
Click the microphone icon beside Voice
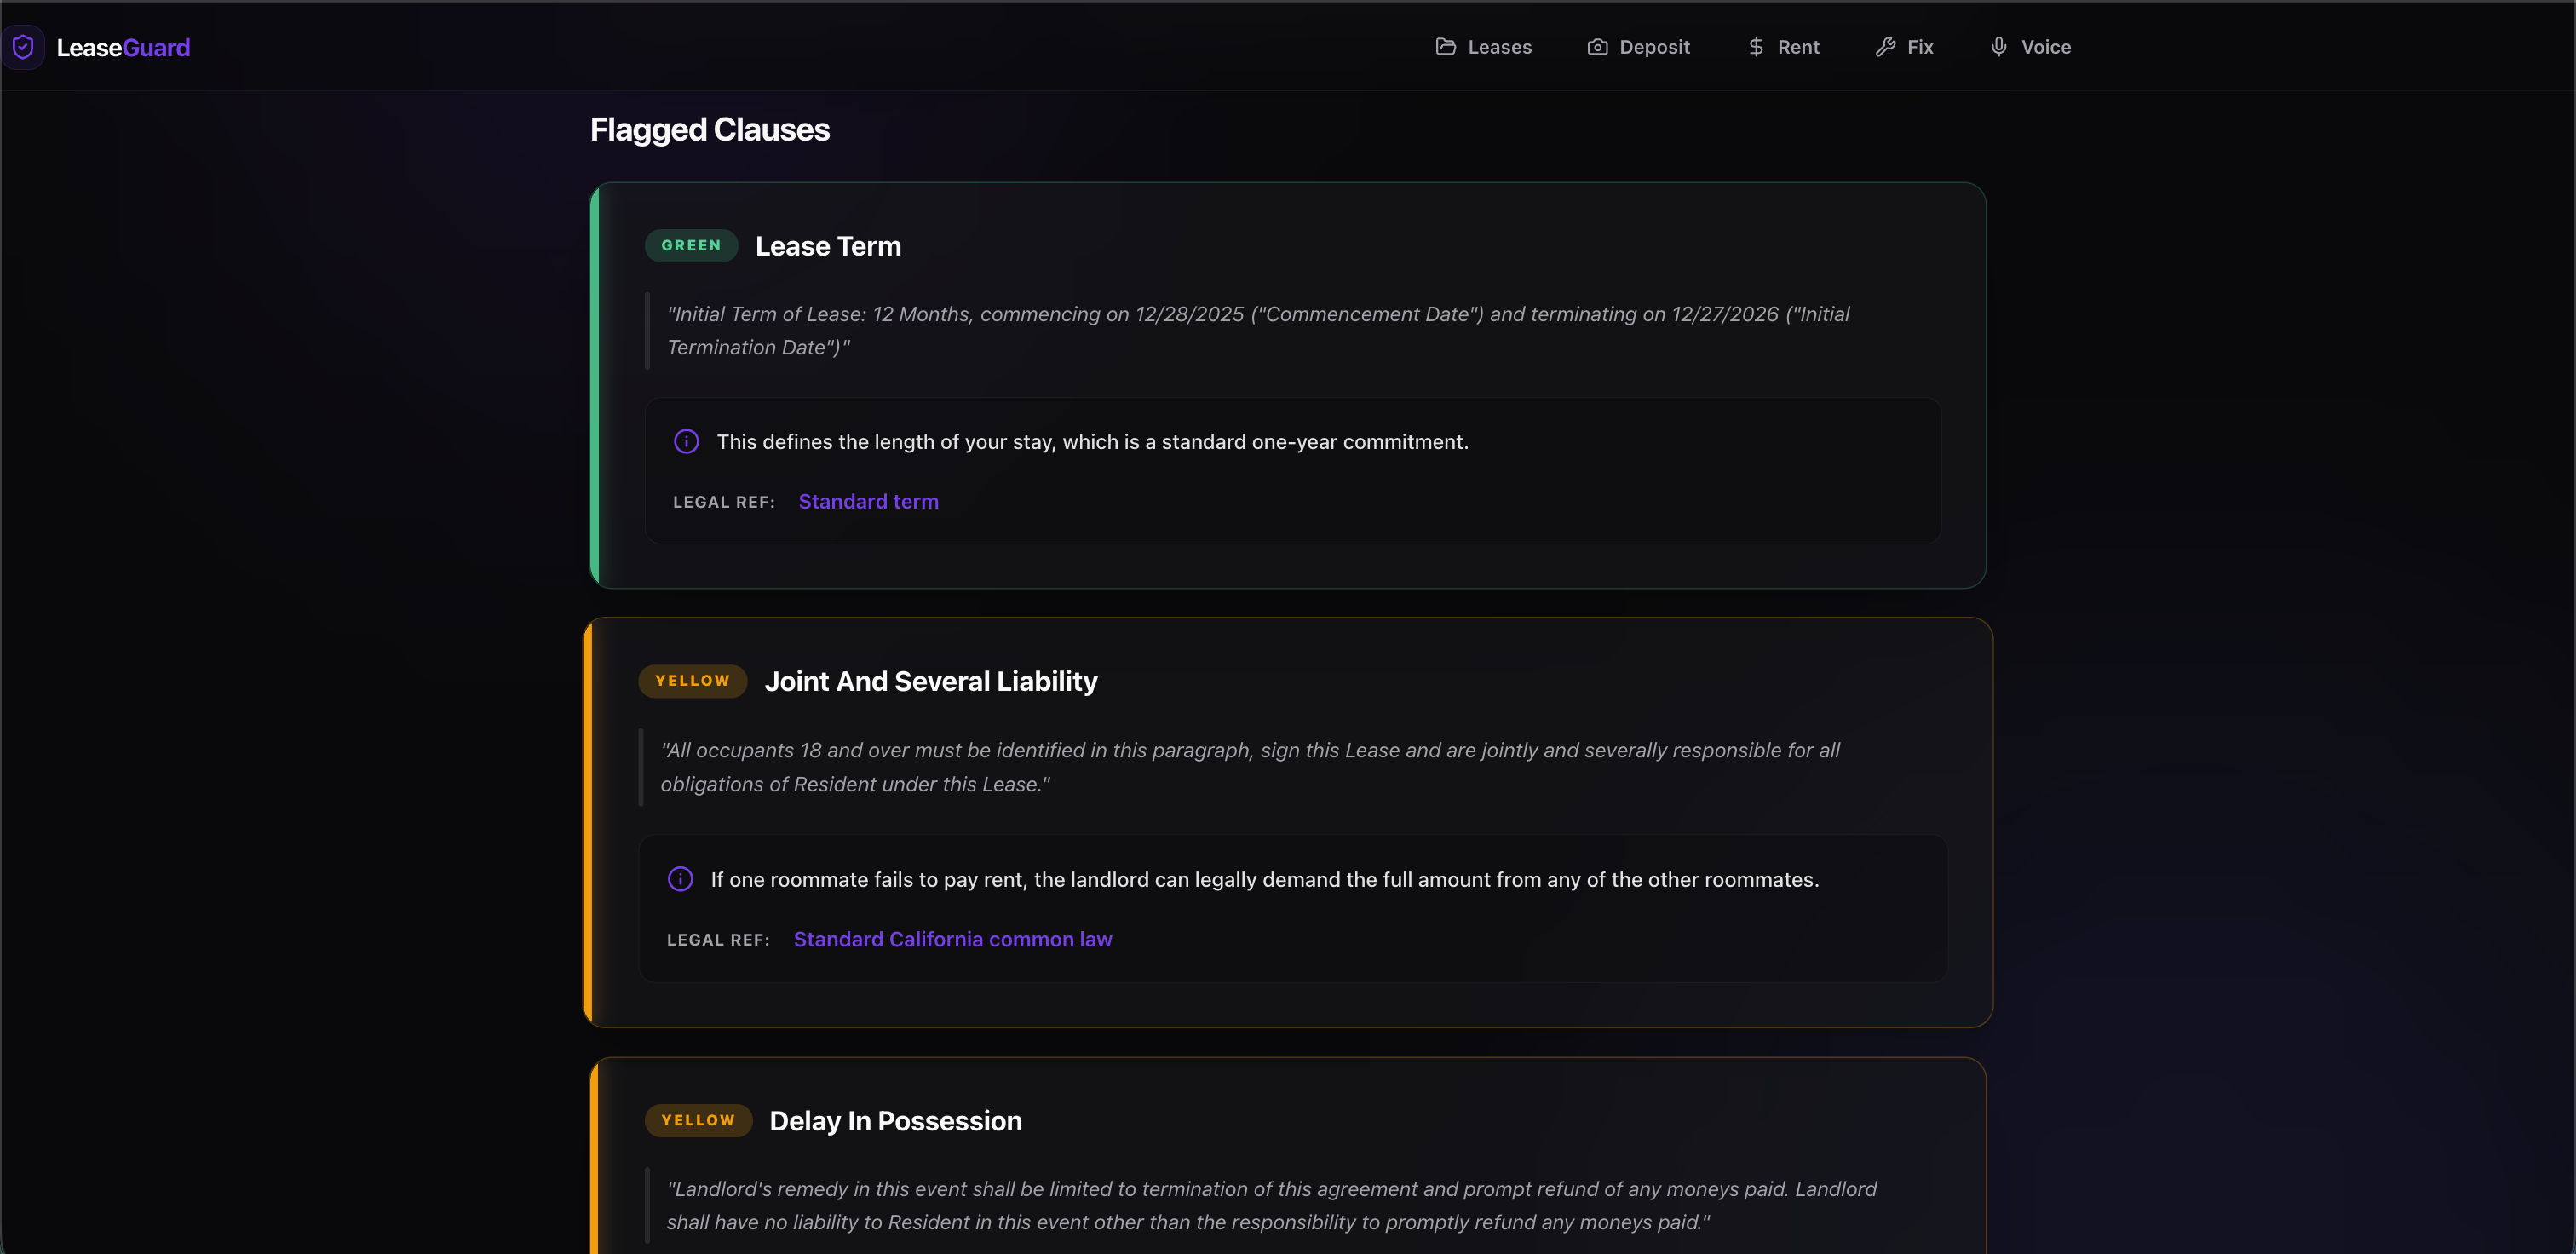point(1998,47)
